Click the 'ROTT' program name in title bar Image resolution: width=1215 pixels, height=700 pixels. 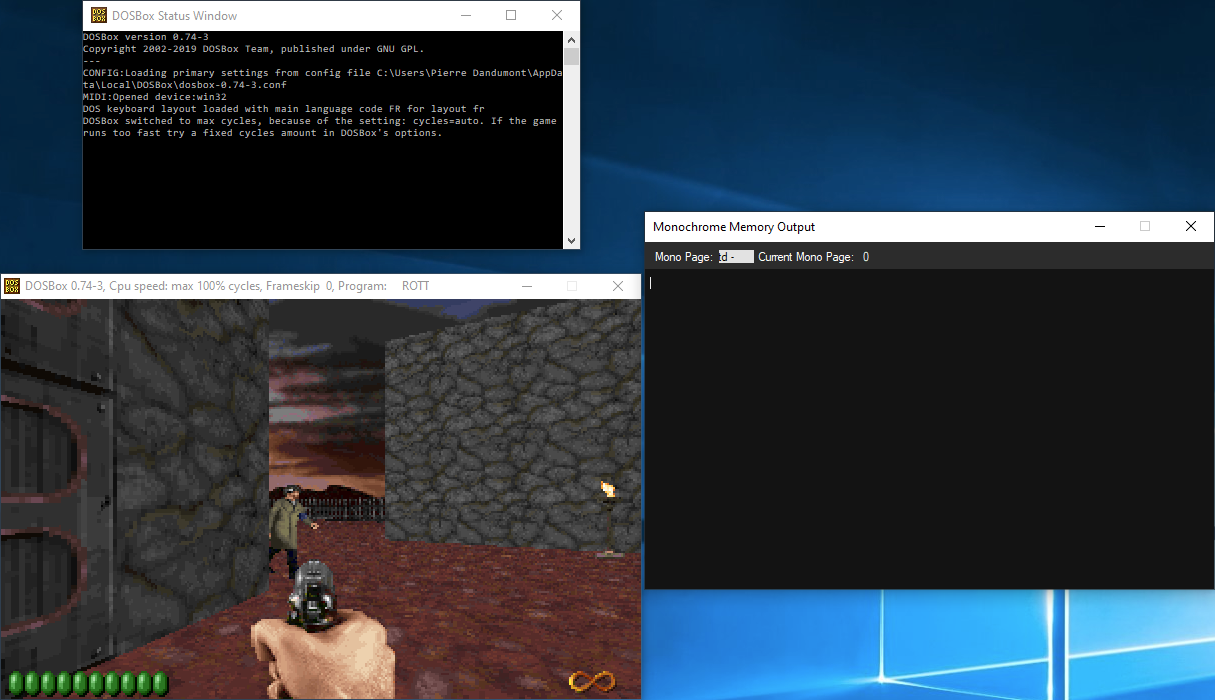[415, 286]
